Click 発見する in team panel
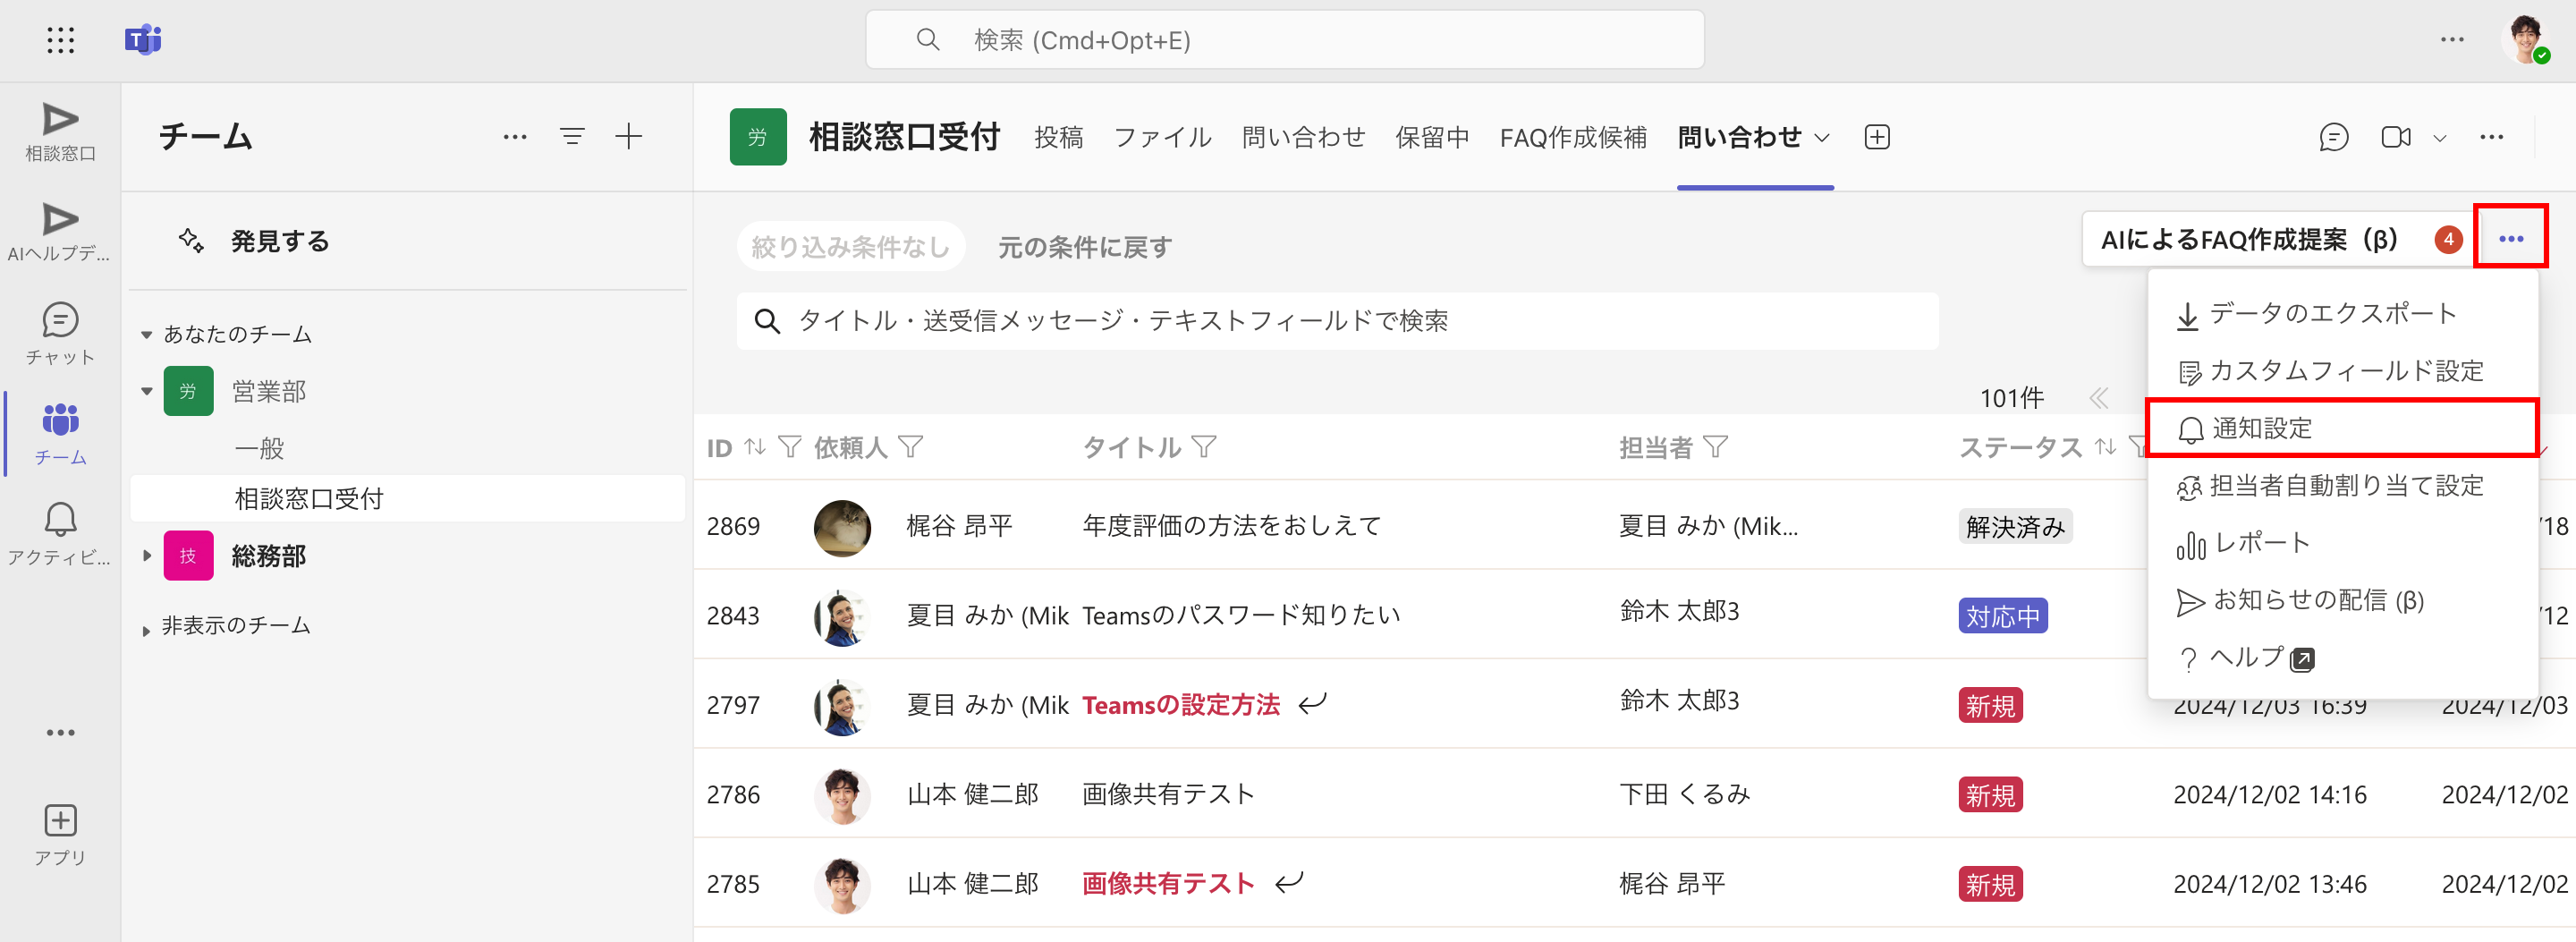Screen dimensions: 2576x942 point(279,241)
